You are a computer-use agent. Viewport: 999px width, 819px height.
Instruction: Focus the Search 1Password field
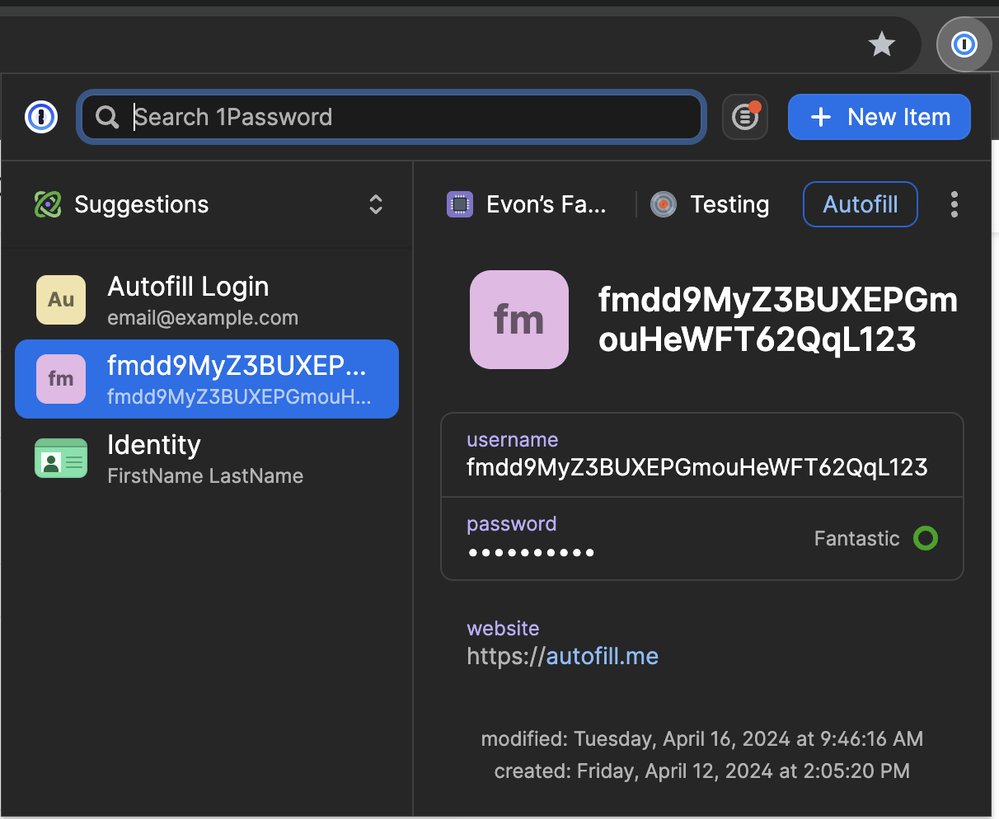tap(391, 117)
